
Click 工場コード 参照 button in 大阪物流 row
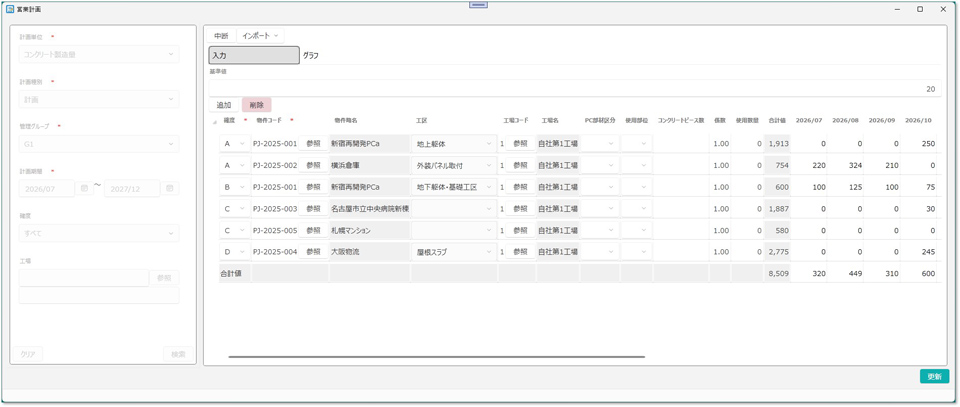pyautogui.click(x=520, y=252)
